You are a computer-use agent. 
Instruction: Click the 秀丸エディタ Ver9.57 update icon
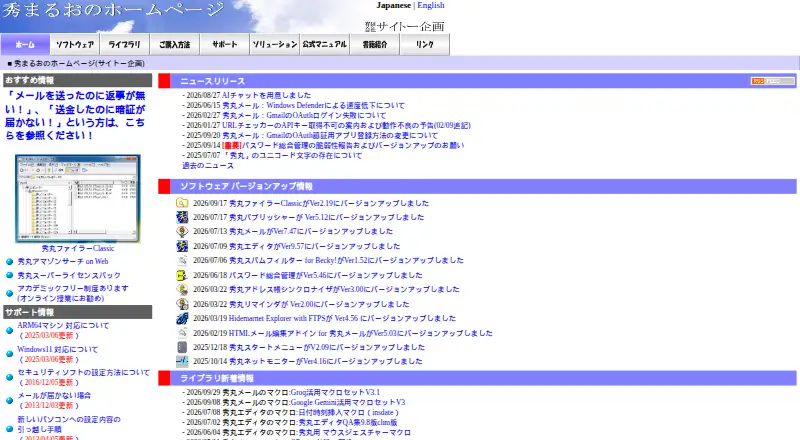pos(182,246)
